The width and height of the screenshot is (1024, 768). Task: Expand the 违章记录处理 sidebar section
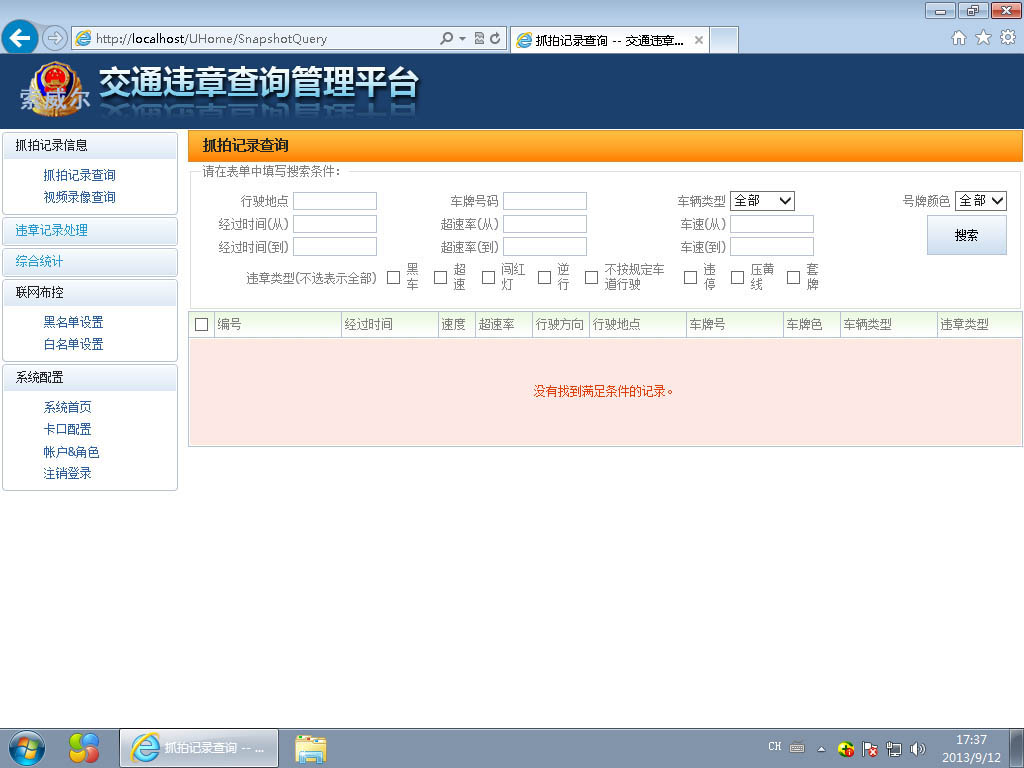point(52,231)
